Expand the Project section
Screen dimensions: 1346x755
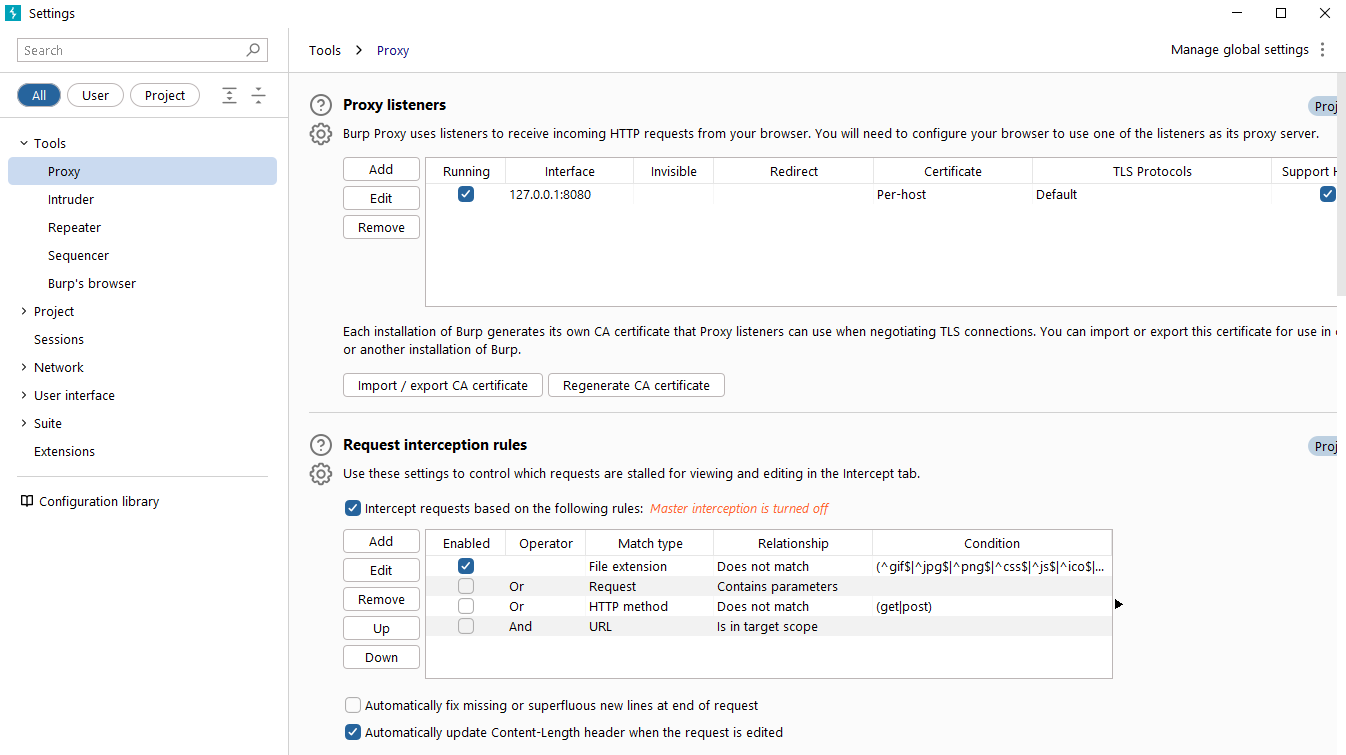point(25,311)
